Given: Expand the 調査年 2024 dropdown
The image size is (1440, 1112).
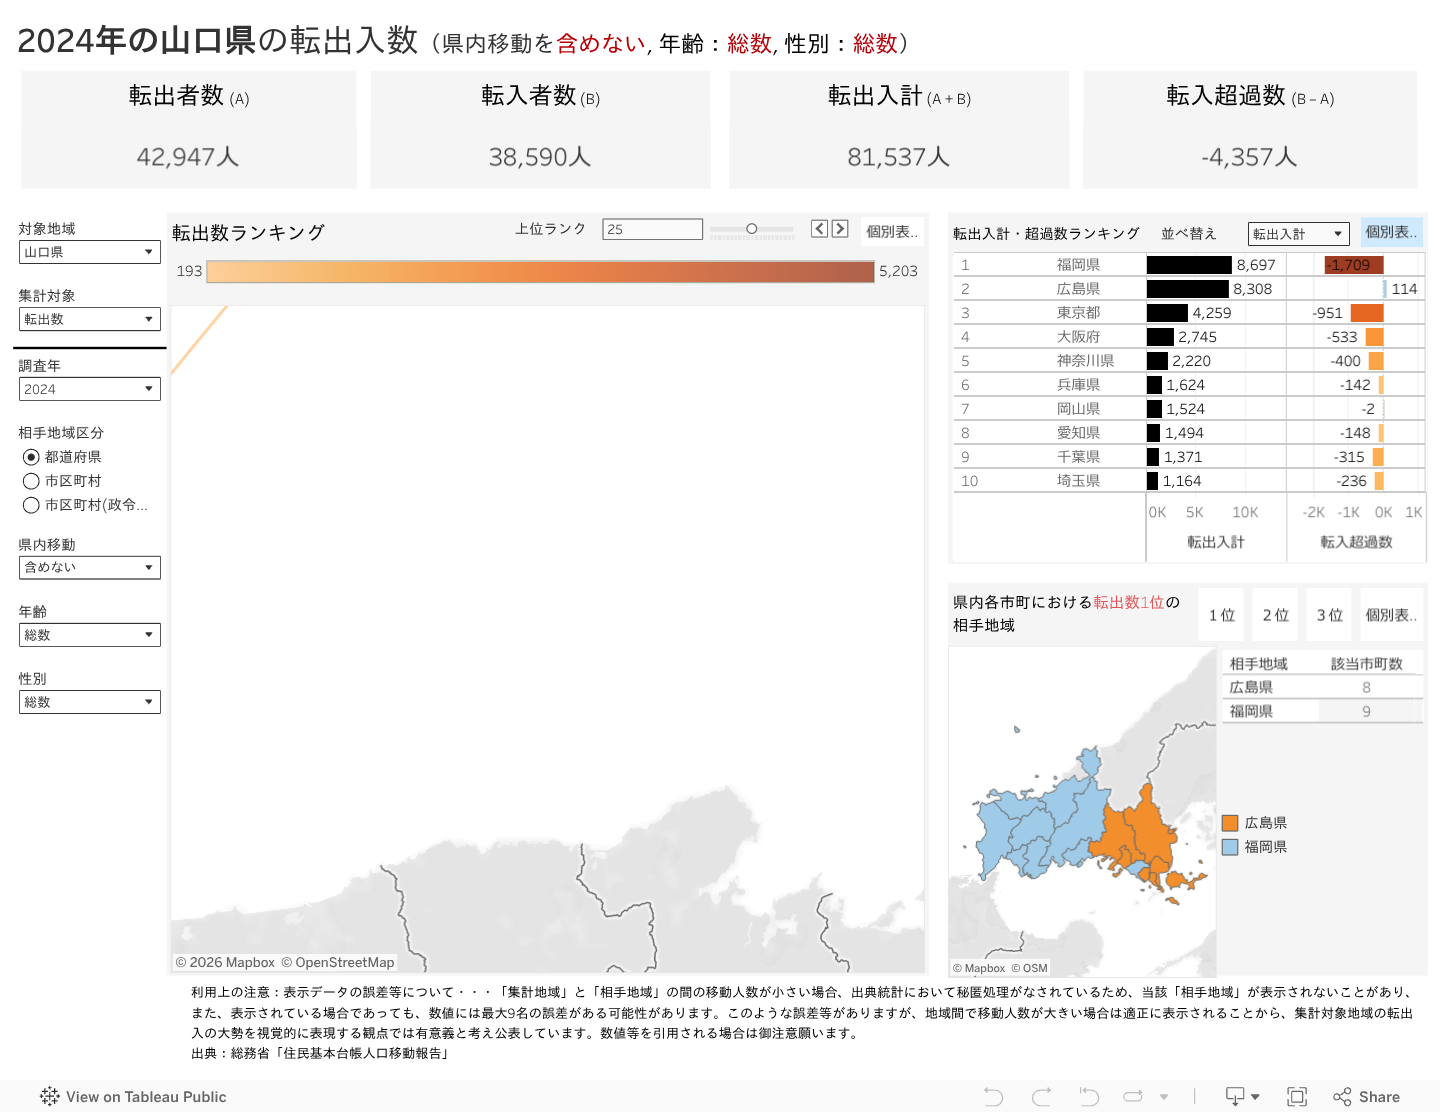Looking at the screenshot, I should tap(89, 389).
